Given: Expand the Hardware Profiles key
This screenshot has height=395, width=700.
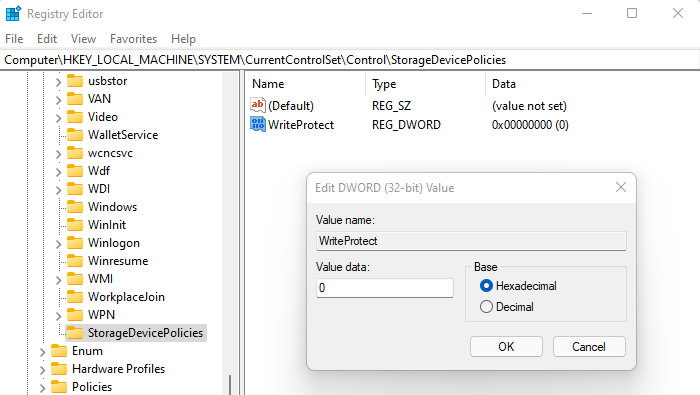Looking at the screenshot, I should (x=42, y=370).
